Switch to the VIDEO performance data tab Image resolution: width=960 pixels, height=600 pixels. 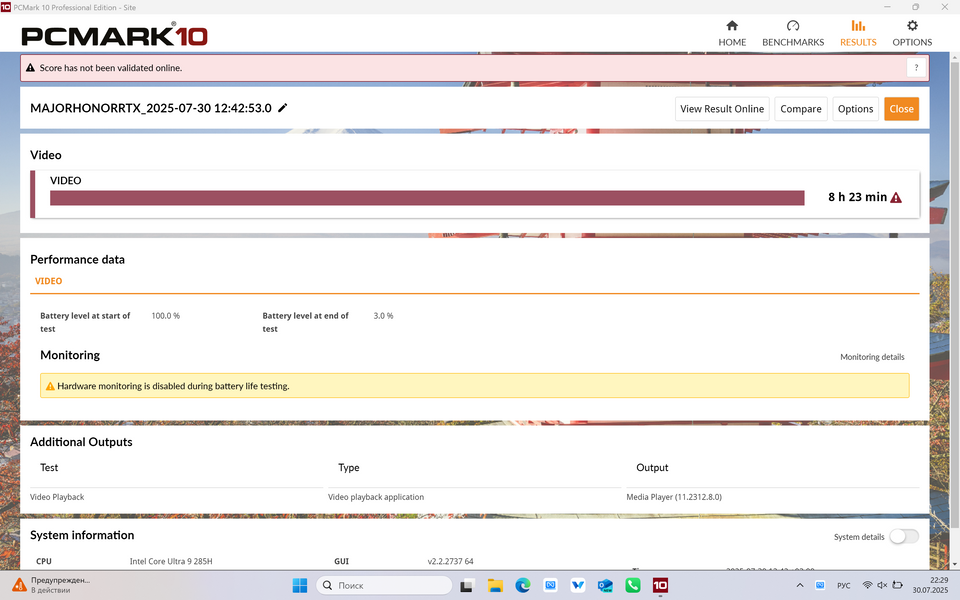pos(49,282)
